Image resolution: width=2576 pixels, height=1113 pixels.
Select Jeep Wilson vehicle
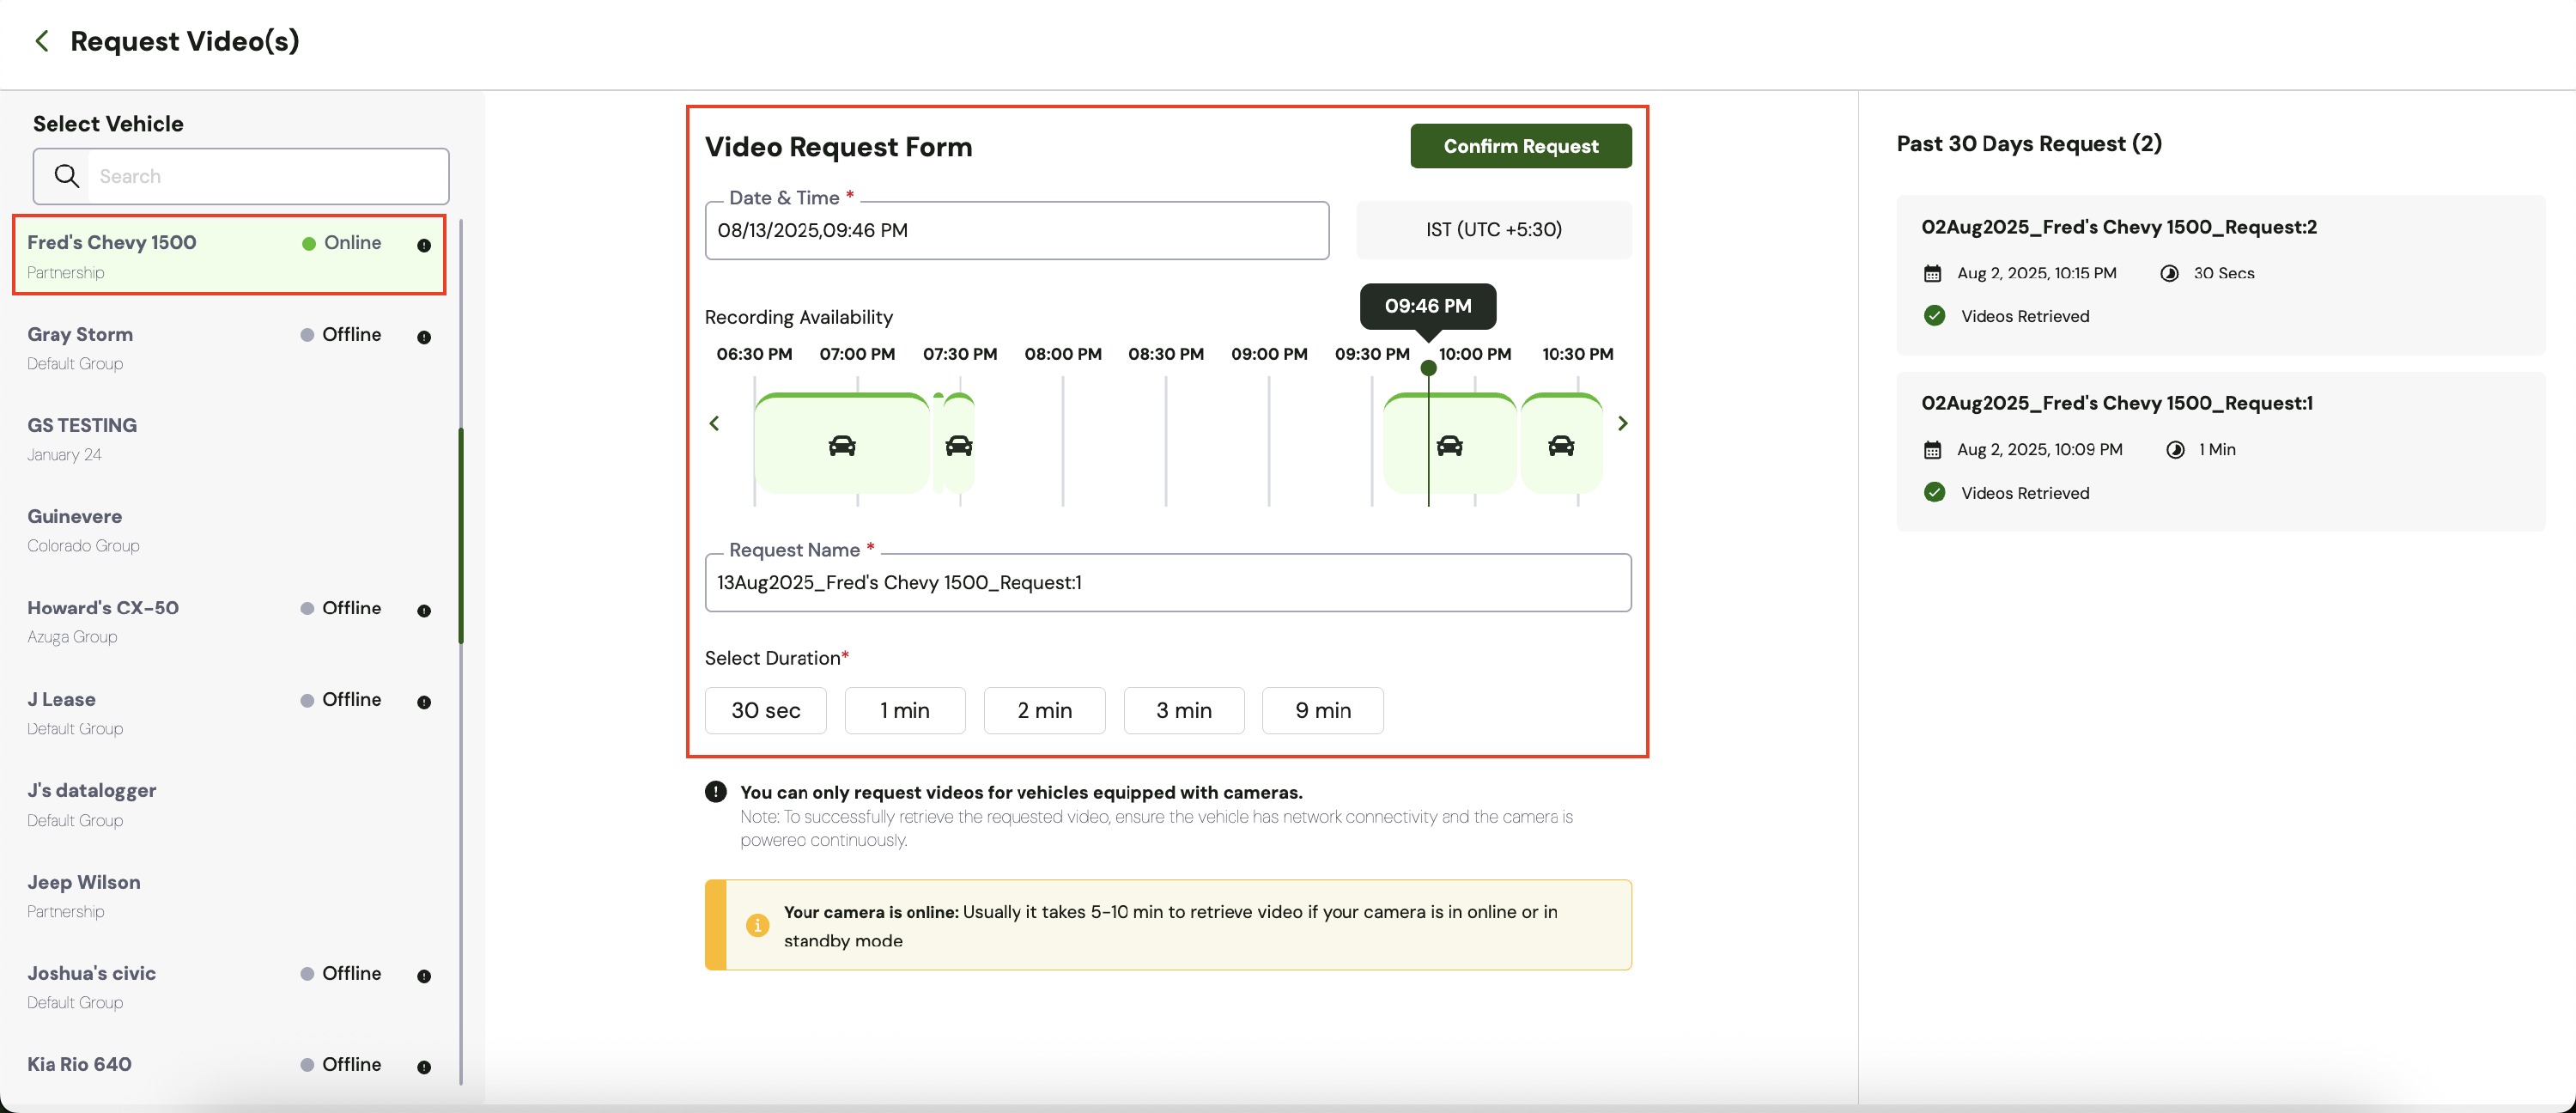tap(229, 895)
